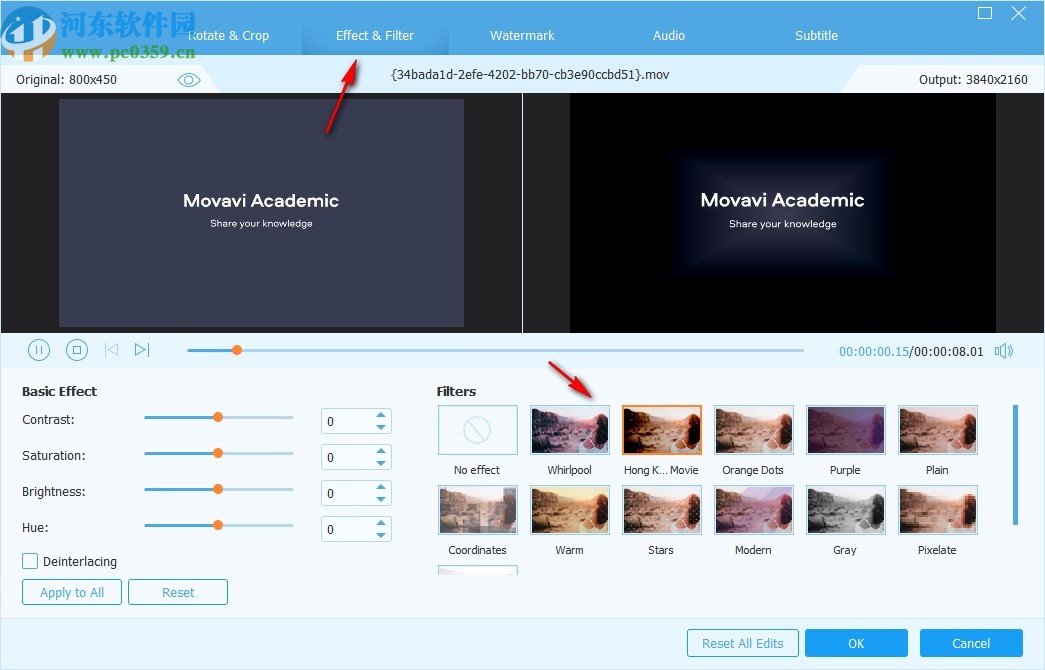Click the Apply to All button
1045x670 pixels.
(x=72, y=592)
